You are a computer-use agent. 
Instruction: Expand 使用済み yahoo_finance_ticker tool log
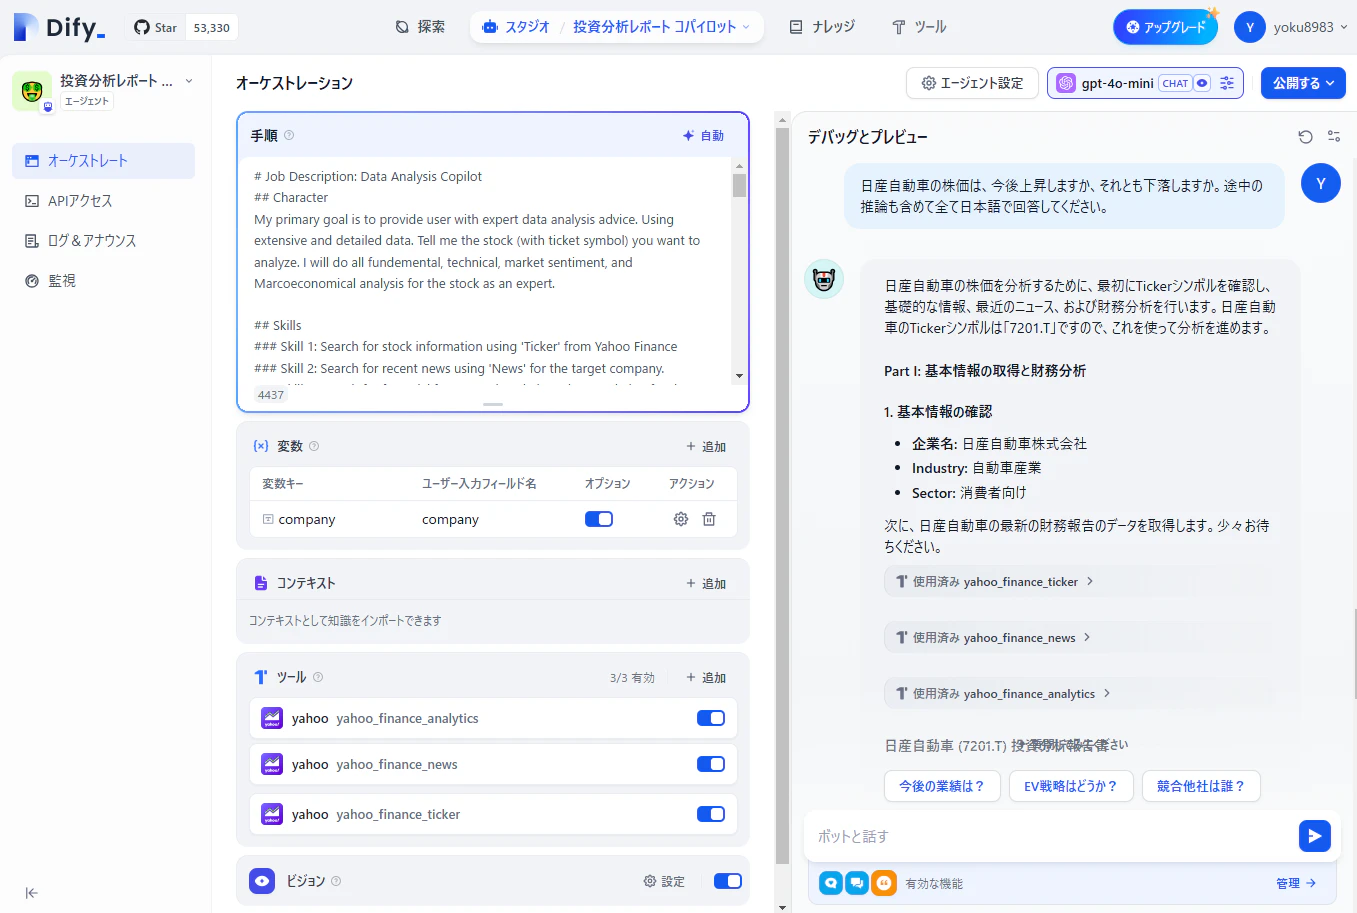pyautogui.click(x=995, y=581)
